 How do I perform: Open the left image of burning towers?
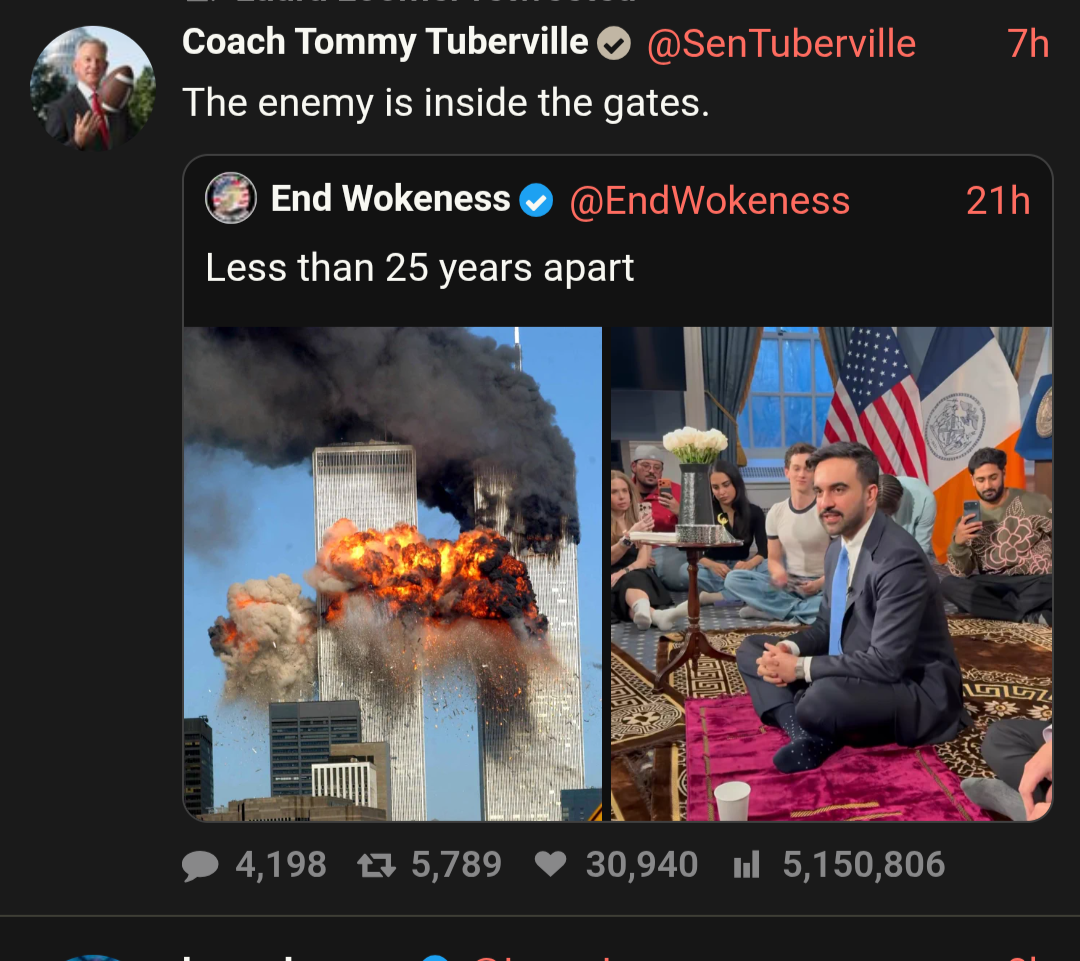[393, 573]
